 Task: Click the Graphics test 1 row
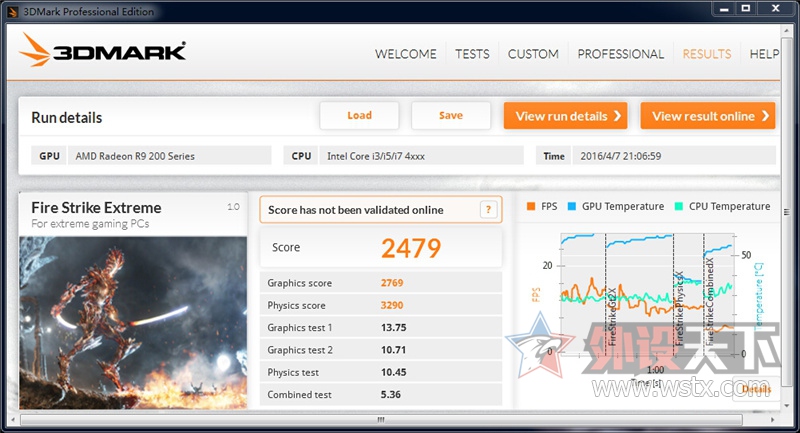pos(381,327)
